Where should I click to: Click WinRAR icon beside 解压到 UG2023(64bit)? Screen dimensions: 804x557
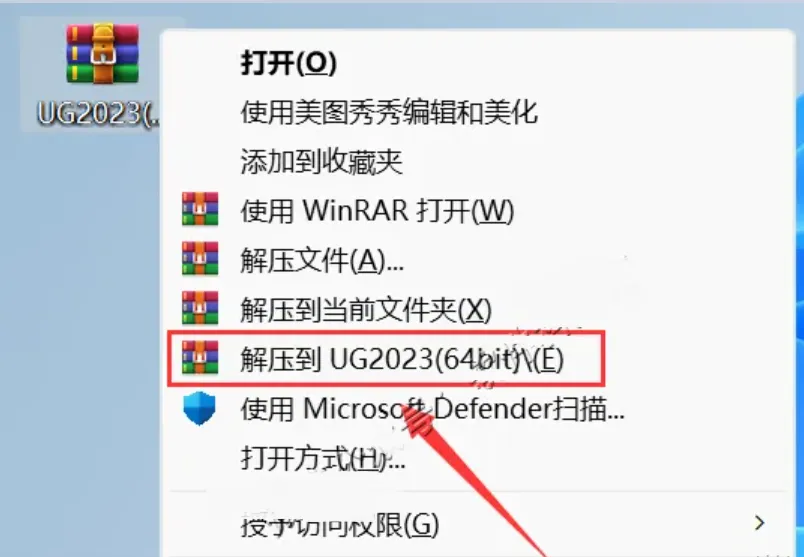tap(200, 357)
